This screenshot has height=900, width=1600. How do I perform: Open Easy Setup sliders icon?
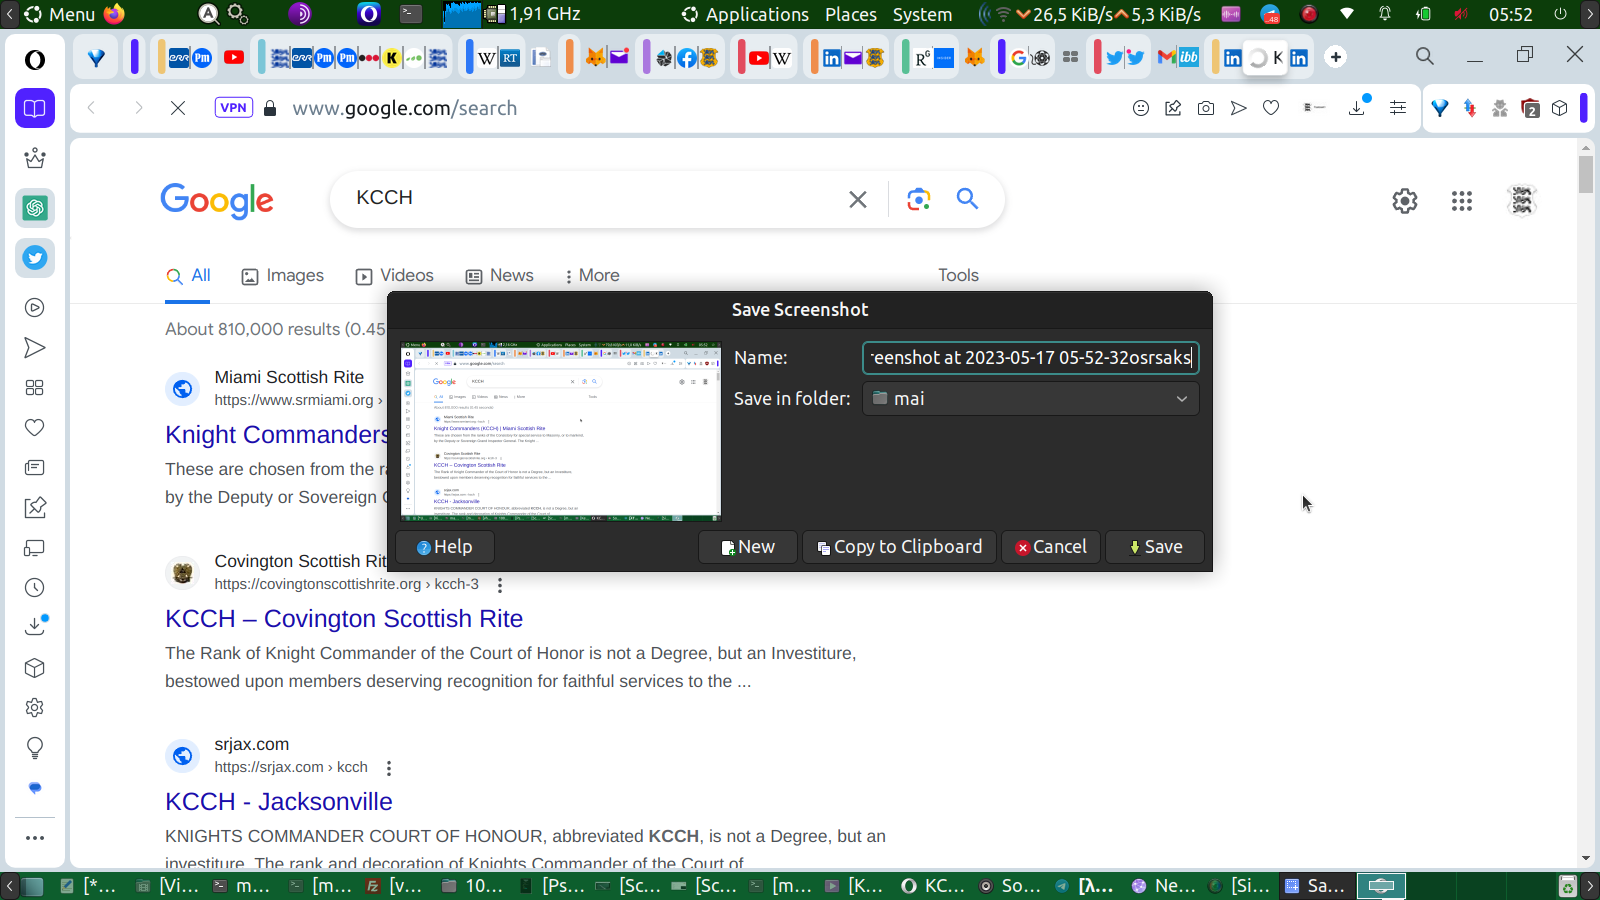1398,108
